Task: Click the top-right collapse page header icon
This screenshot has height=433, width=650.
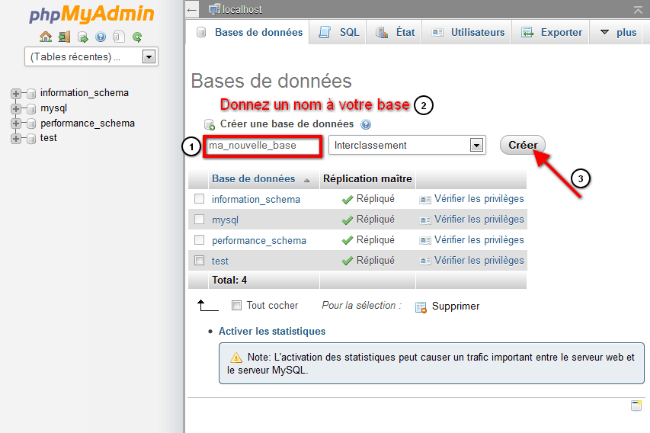Action: pos(638,10)
